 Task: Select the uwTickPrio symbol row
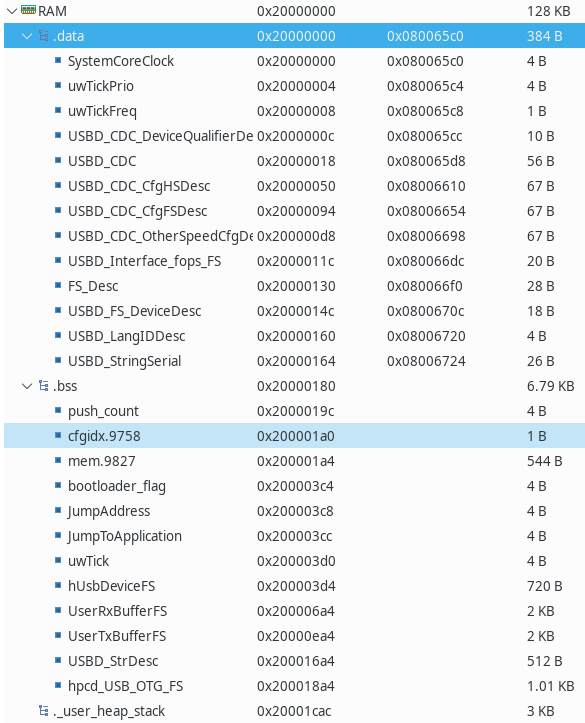pyautogui.click(x=295, y=86)
